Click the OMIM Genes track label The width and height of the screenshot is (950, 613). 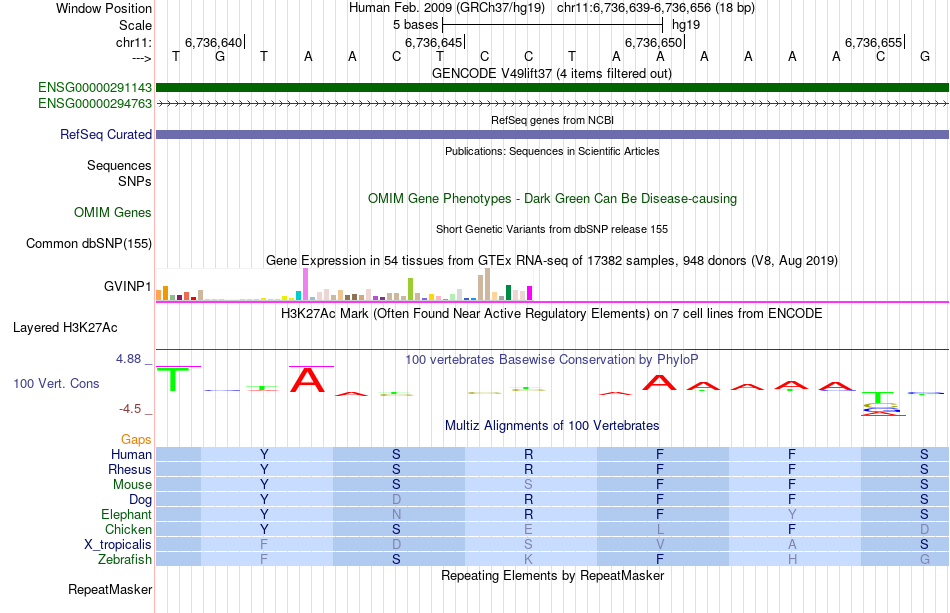[x=112, y=213]
